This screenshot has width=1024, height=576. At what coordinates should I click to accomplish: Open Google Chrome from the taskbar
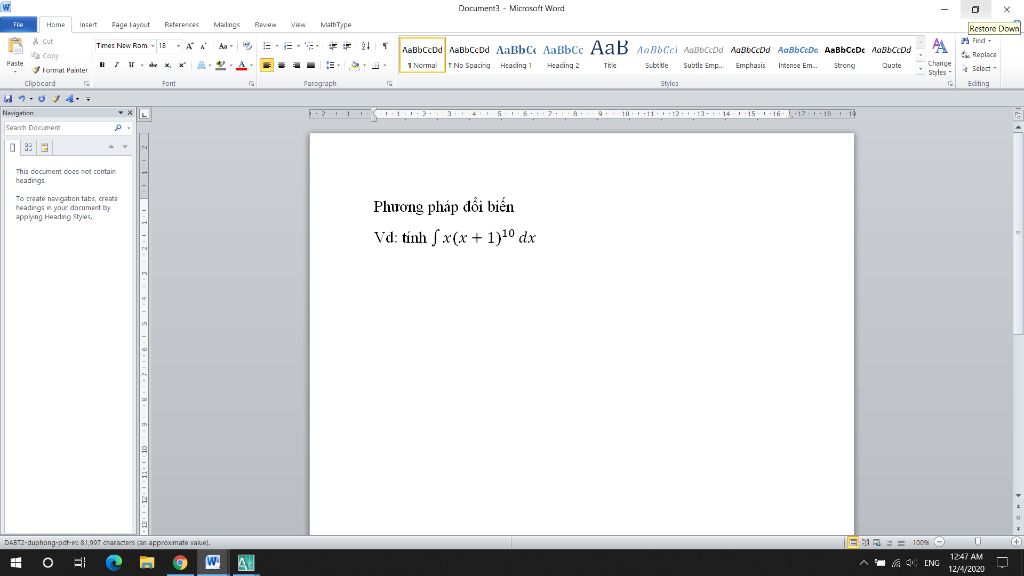pos(180,562)
